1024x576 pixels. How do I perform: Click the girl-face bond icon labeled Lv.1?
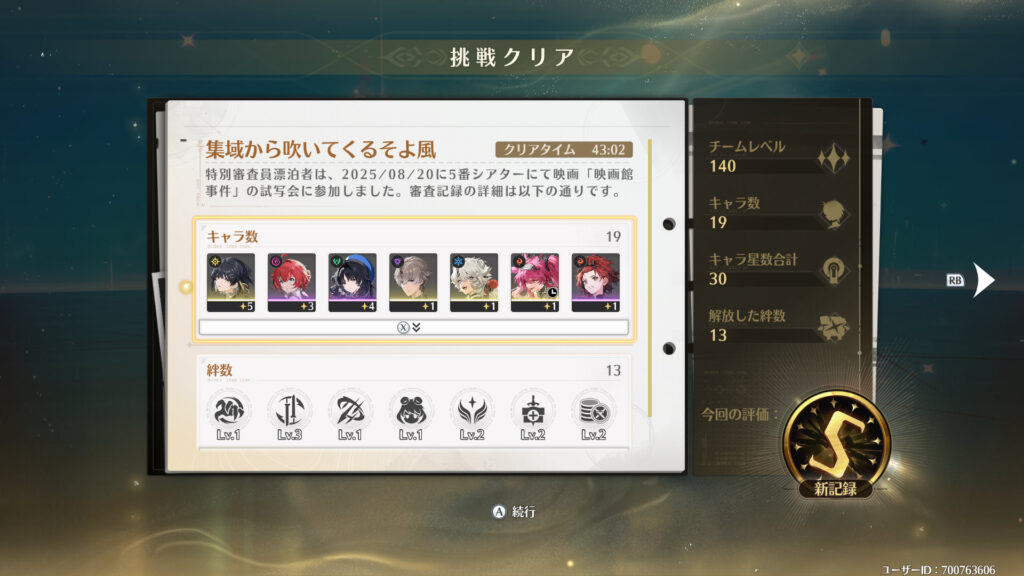tap(411, 415)
